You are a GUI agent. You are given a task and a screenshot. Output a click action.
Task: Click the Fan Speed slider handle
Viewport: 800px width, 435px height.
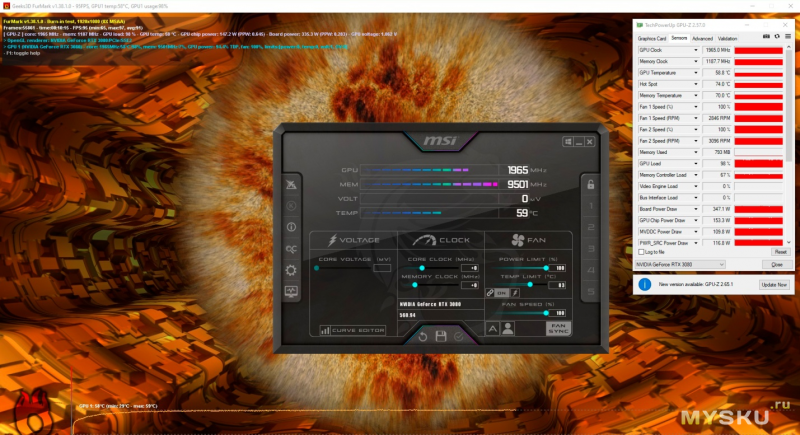pyautogui.click(x=546, y=313)
